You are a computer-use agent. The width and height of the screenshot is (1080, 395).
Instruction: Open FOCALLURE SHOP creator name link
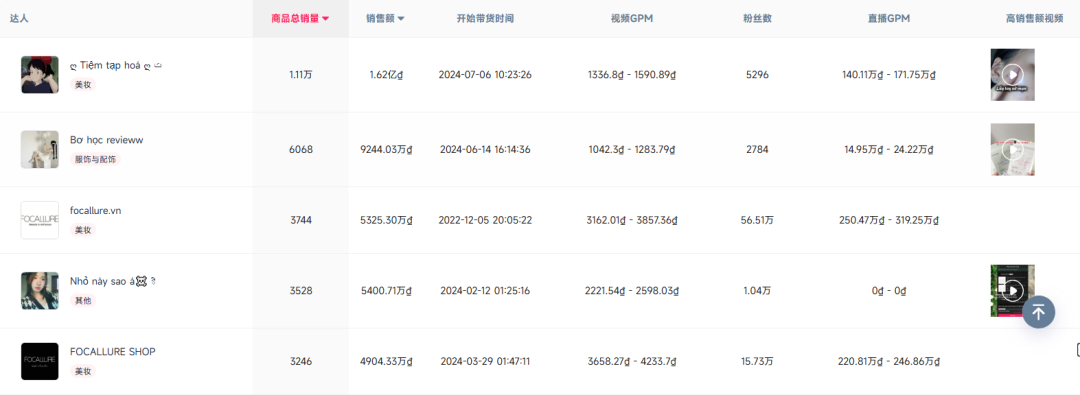(113, 352)
